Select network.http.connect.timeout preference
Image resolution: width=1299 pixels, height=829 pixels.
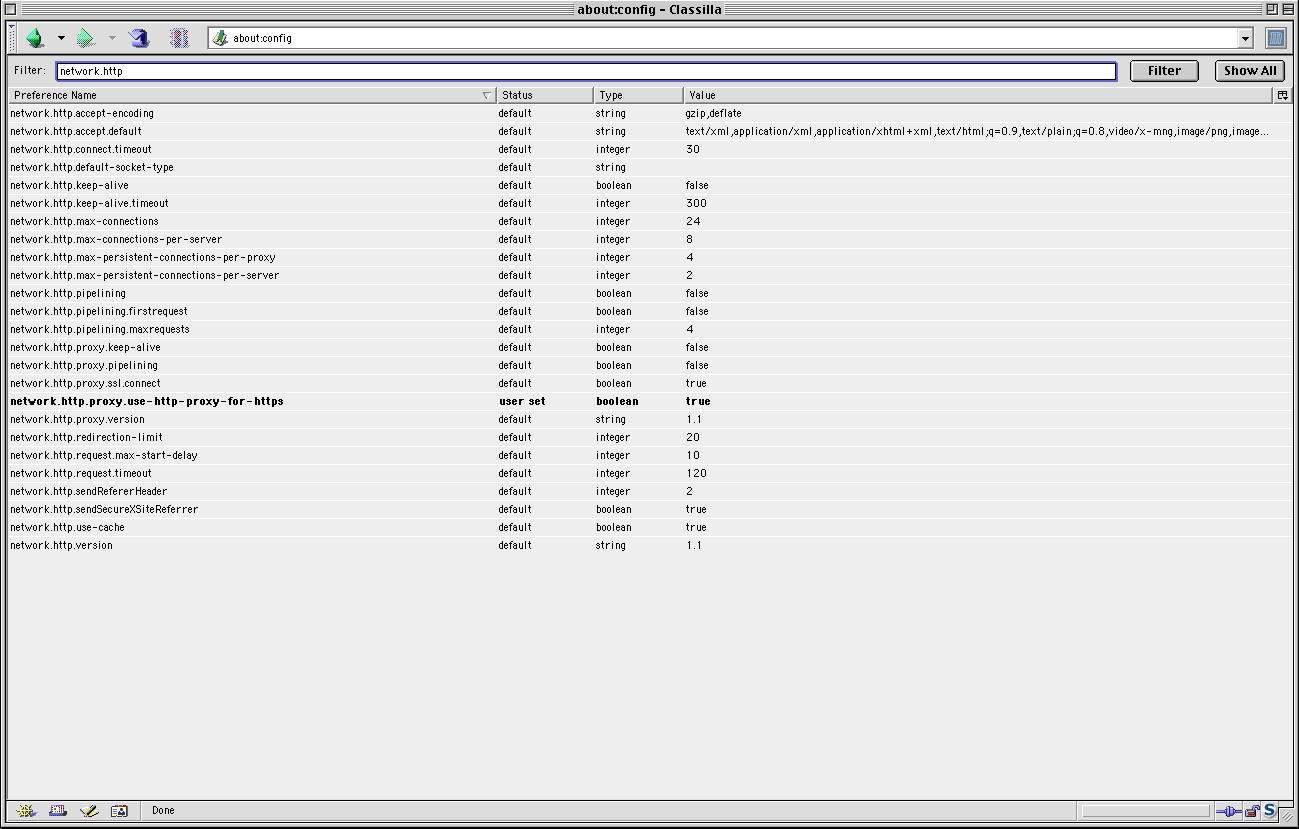coord(650,149)
